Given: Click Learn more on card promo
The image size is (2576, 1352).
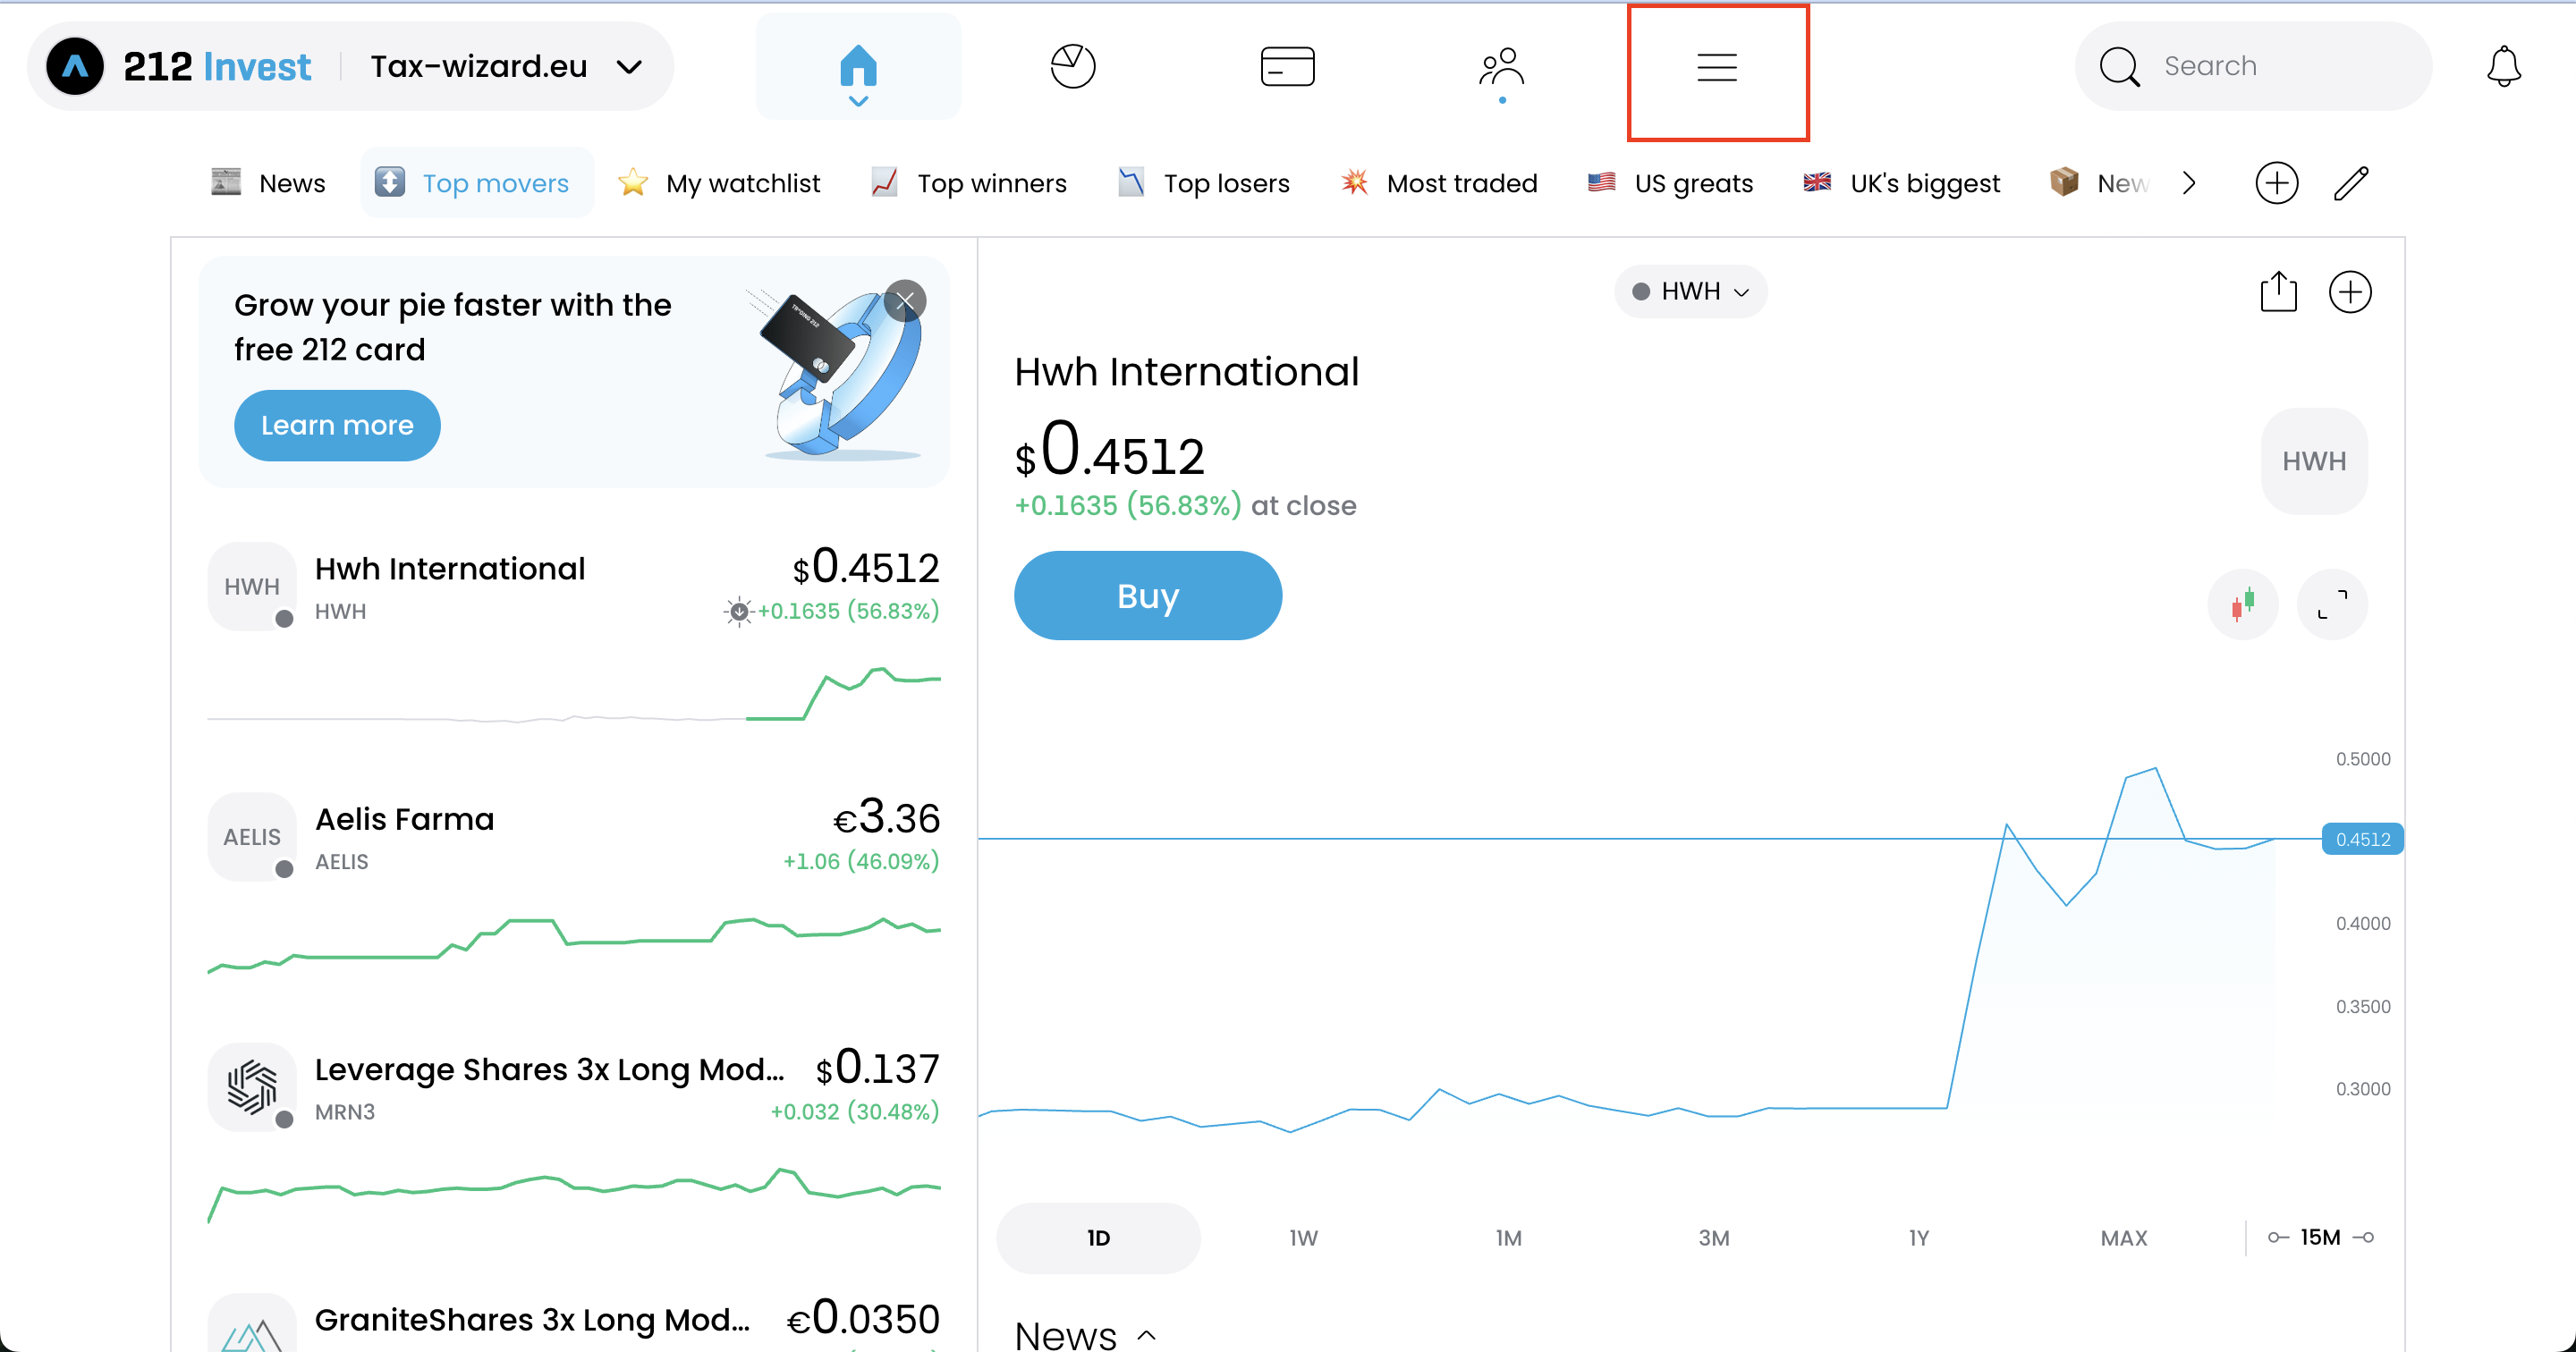Looking at the screenshot, I should (337, 426).
